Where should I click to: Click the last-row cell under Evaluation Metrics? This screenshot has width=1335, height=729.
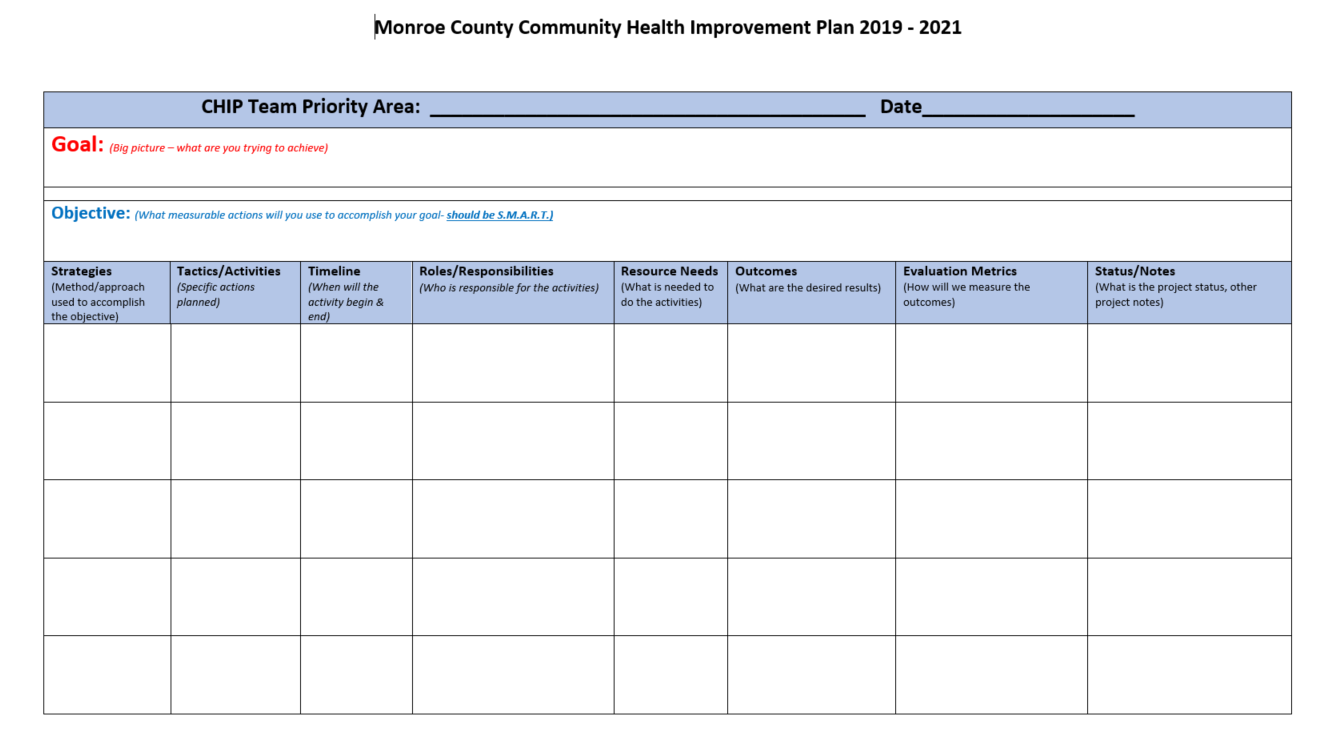point(991,675)
